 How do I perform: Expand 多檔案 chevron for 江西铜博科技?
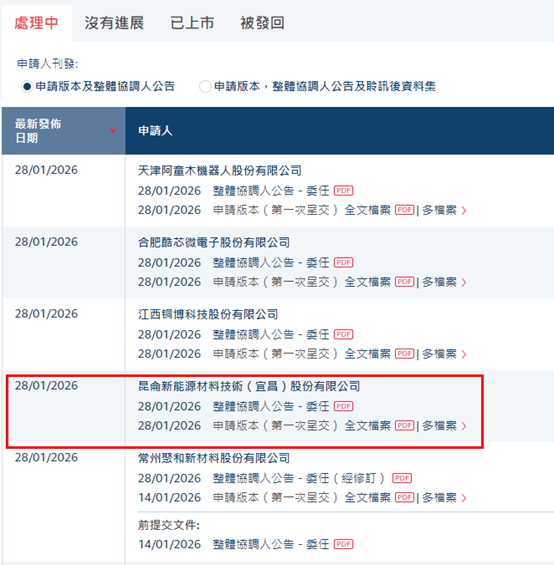point(464,355)
